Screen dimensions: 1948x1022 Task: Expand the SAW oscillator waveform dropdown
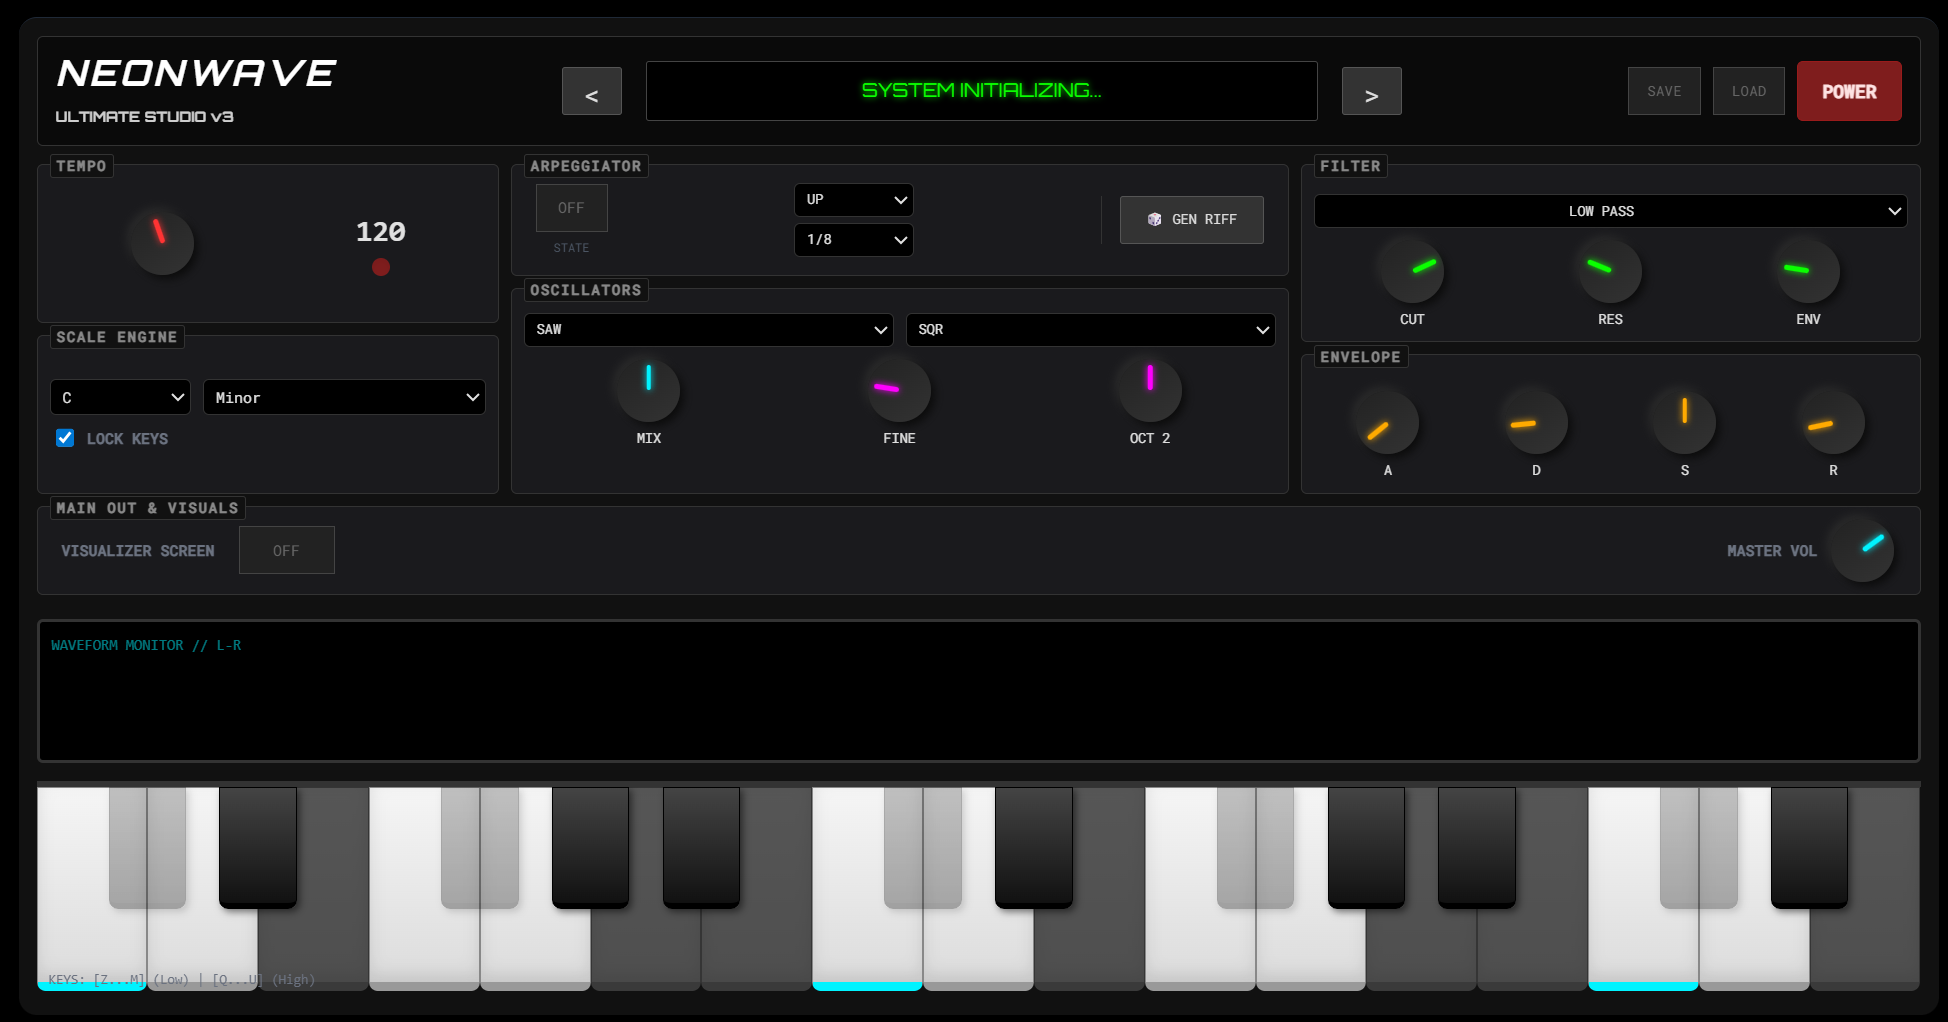point(708,330)
